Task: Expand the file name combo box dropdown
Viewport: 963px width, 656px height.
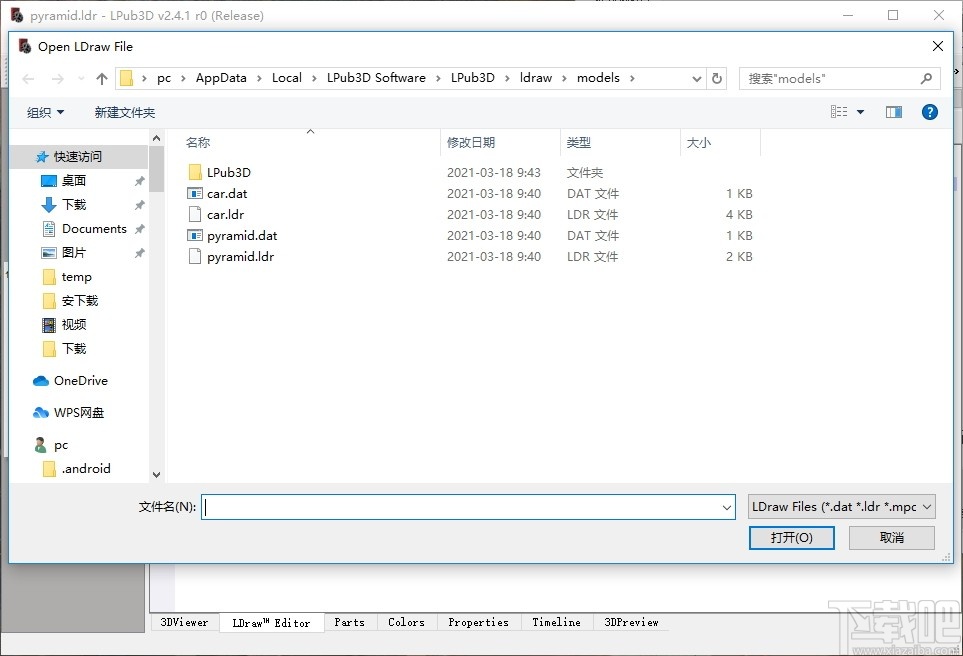Action: pos(727,507)
